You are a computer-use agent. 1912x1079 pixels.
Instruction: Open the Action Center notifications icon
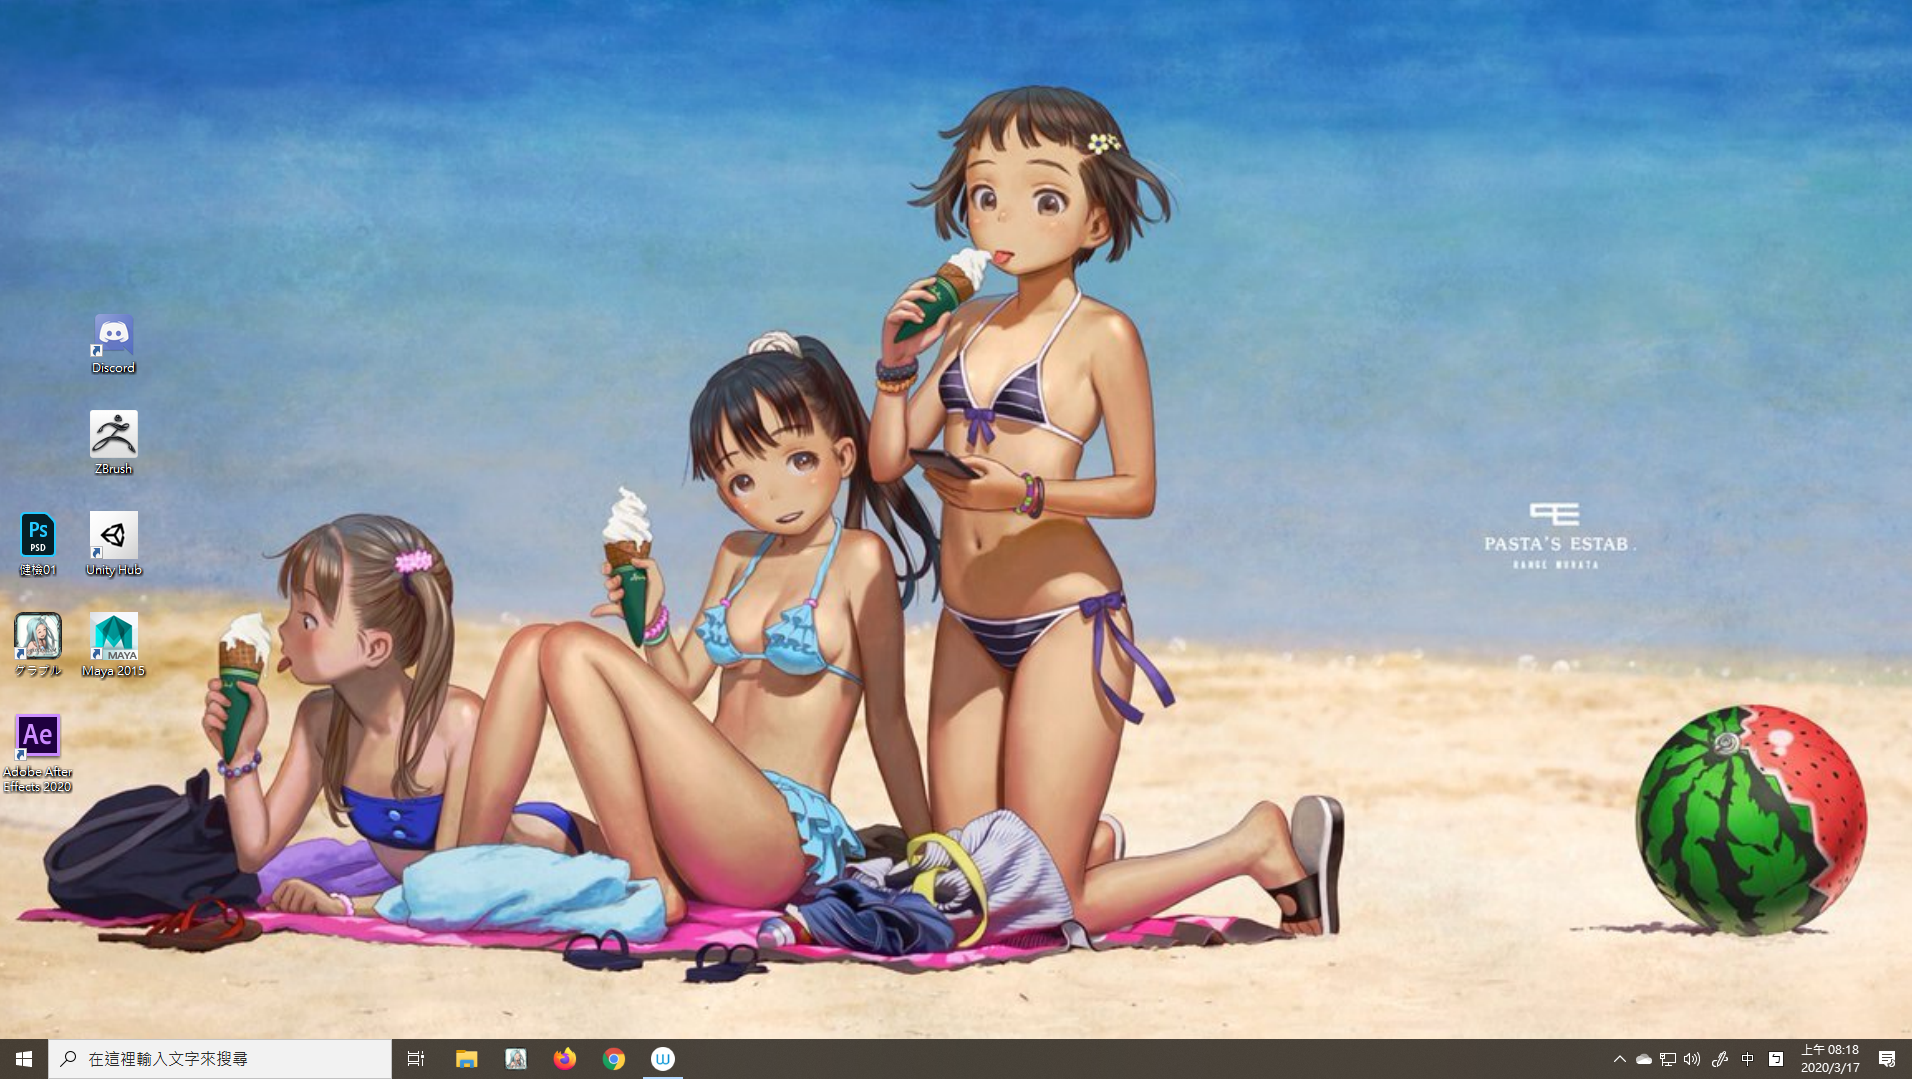(x=1886, y=1058)
